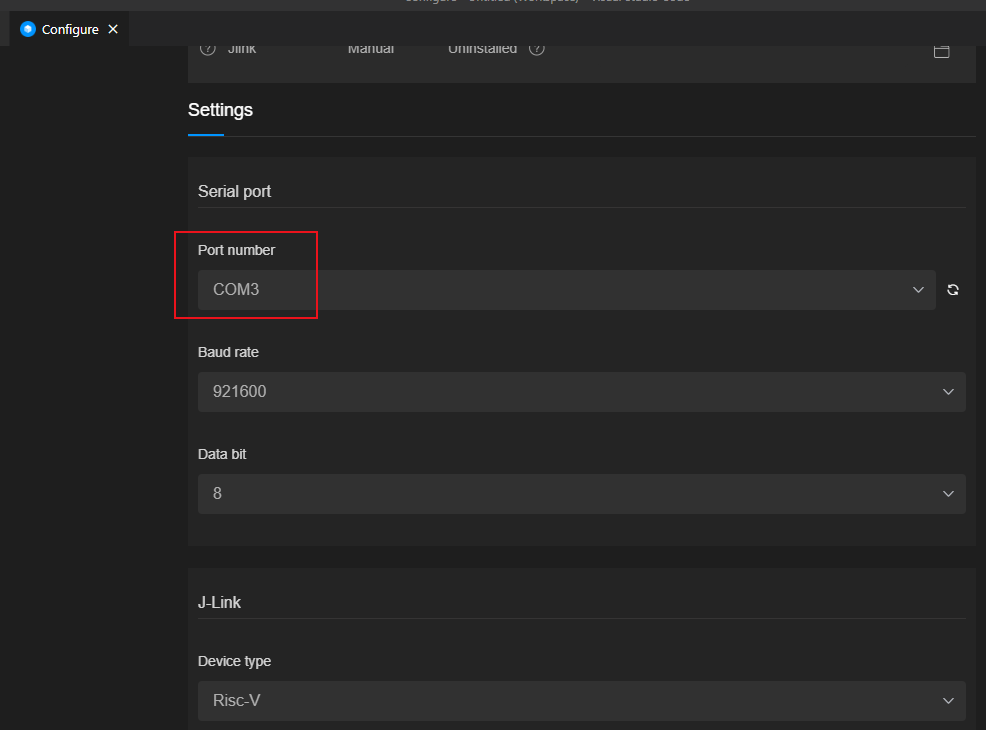Select the Settings section heading
Viewport: 986px width, 730px height.
pyautogui.click(x=220, y=110)
